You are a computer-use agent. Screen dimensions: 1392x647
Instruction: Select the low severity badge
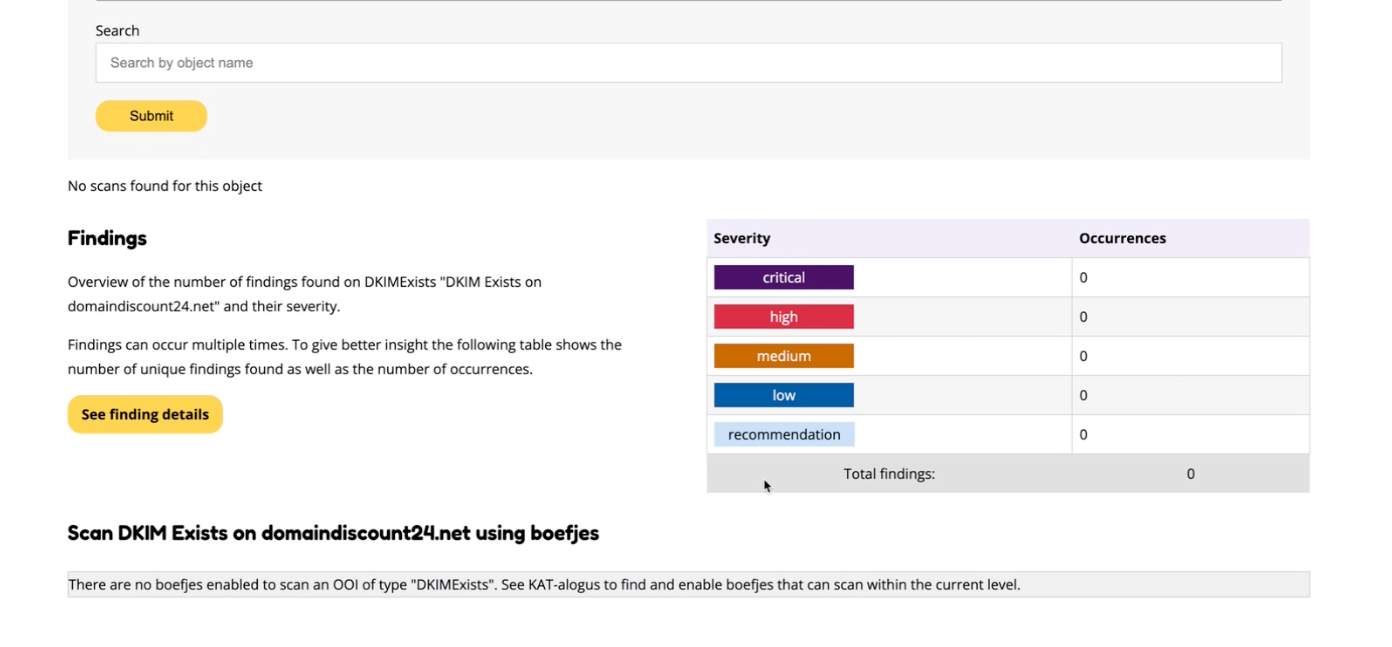tap(783, 394)
